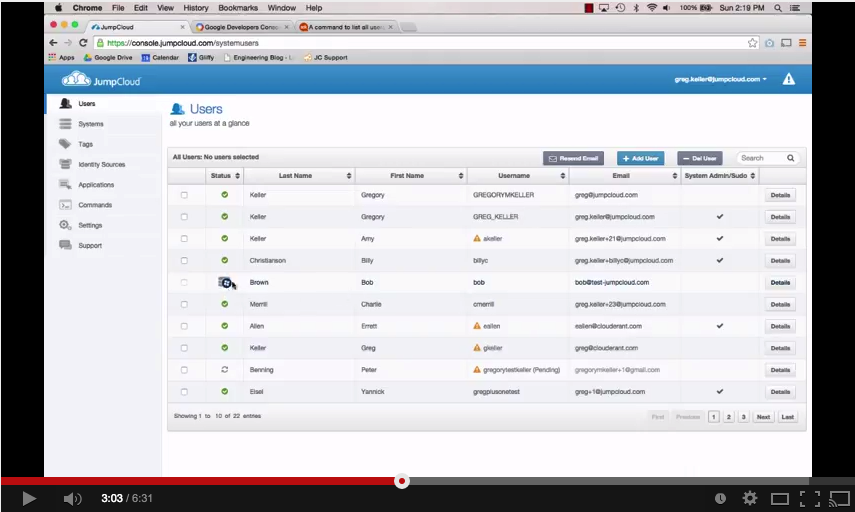Open Systems in the sidebar
Viewport: 855px width, 512px height.
[91, 124]
